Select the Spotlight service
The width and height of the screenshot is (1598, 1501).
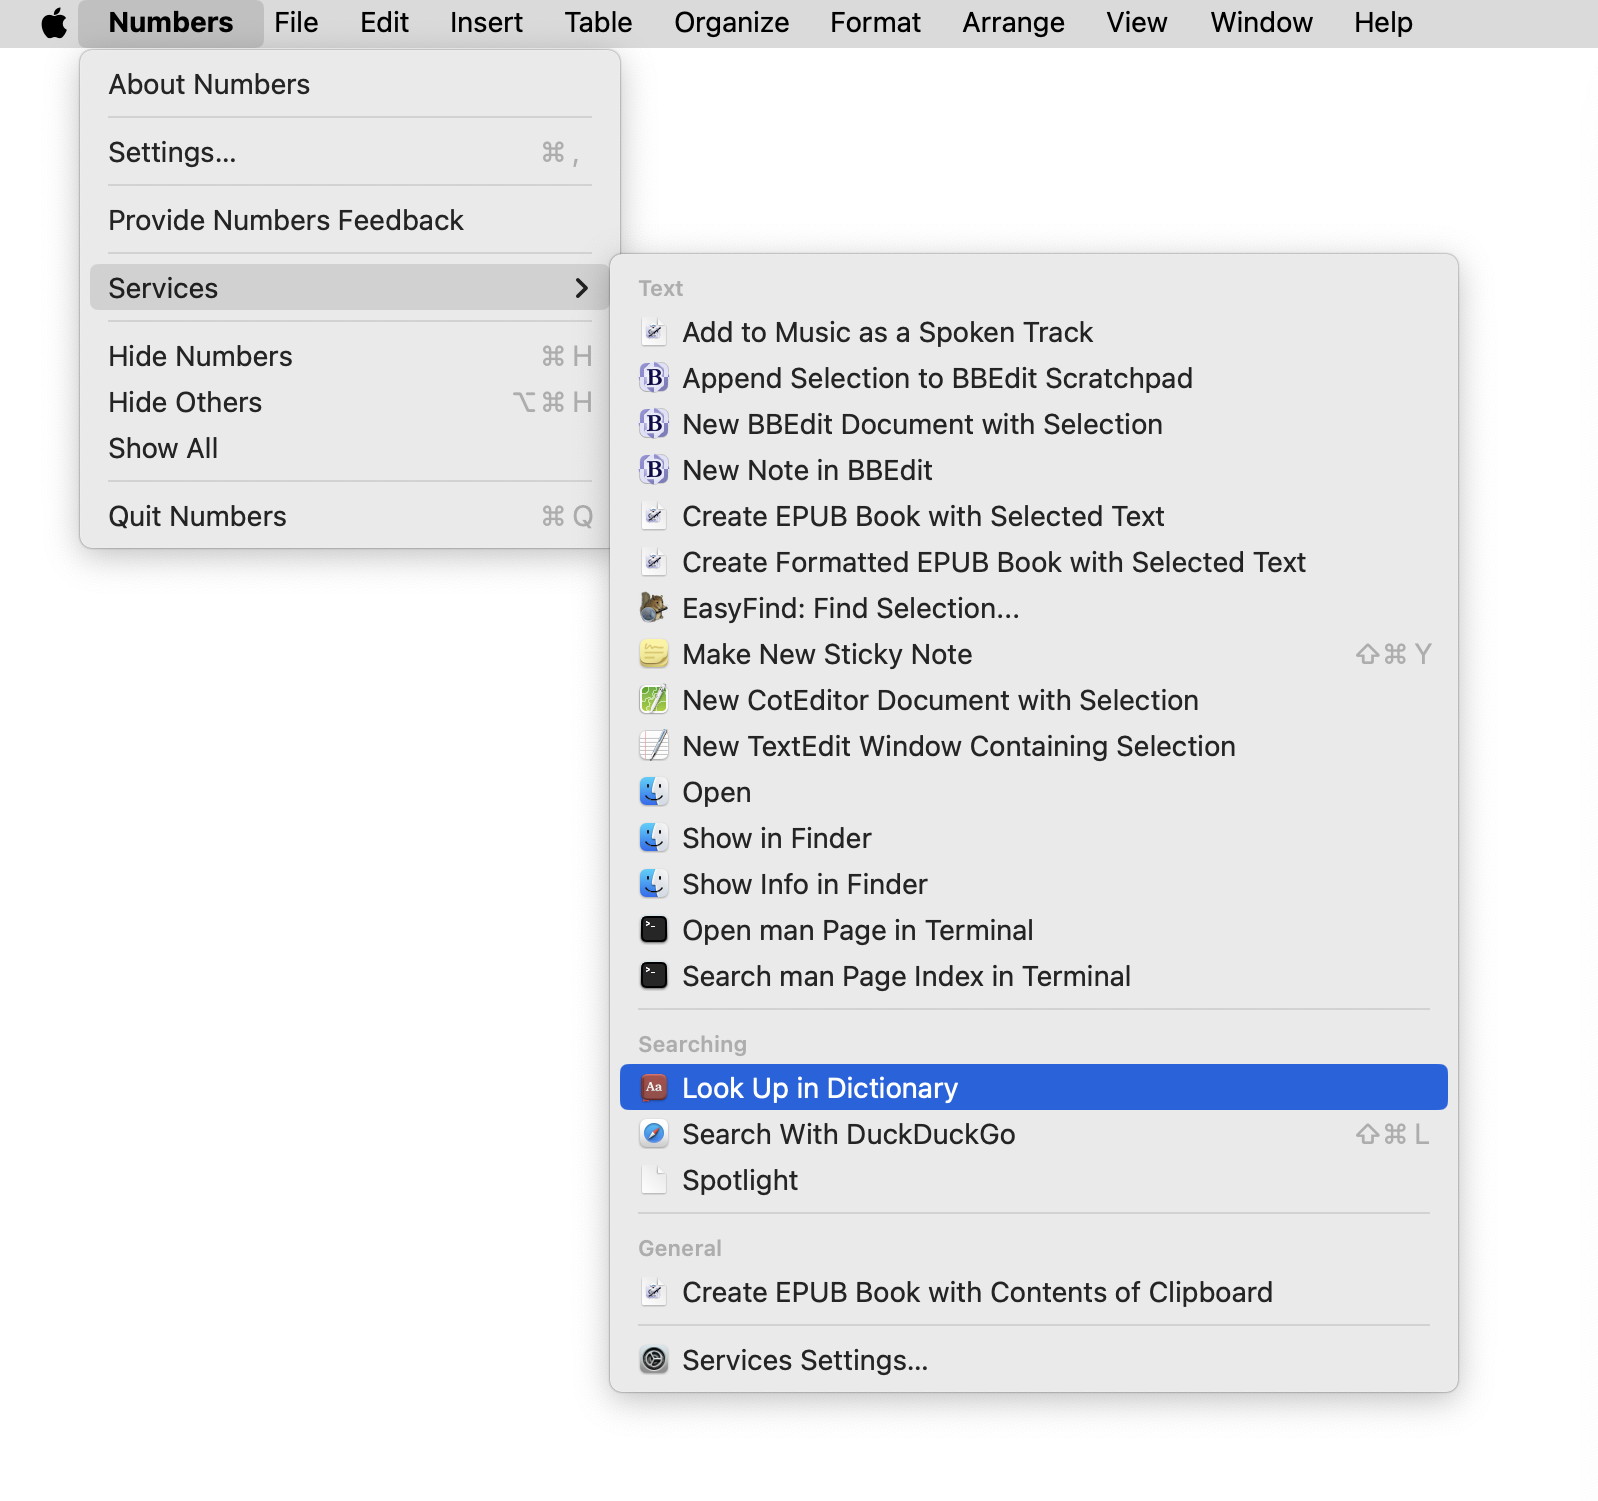pos(1034,1180)
